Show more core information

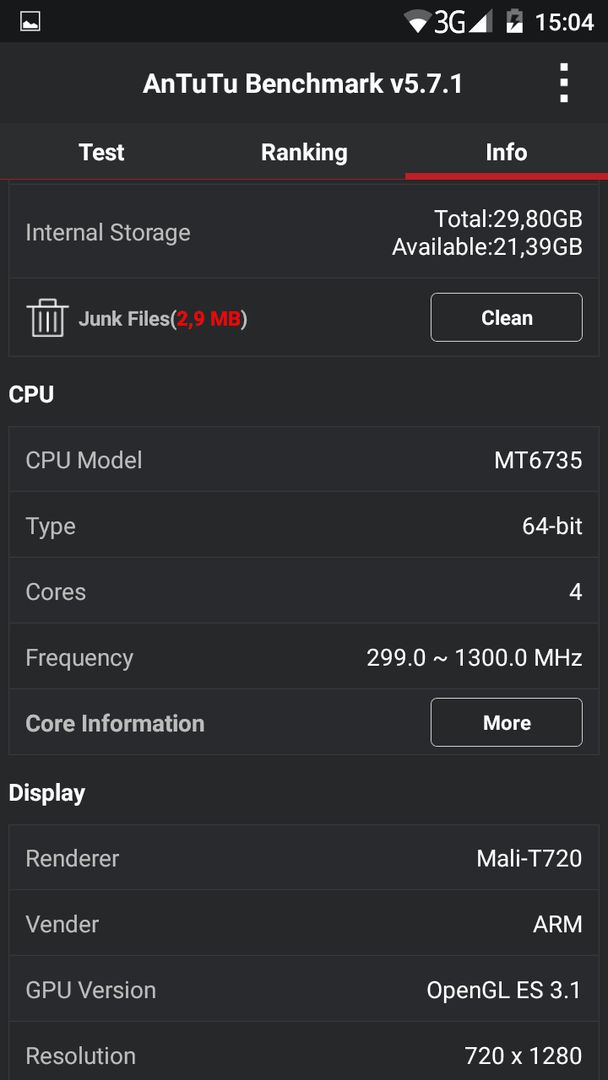click(506, 723)
